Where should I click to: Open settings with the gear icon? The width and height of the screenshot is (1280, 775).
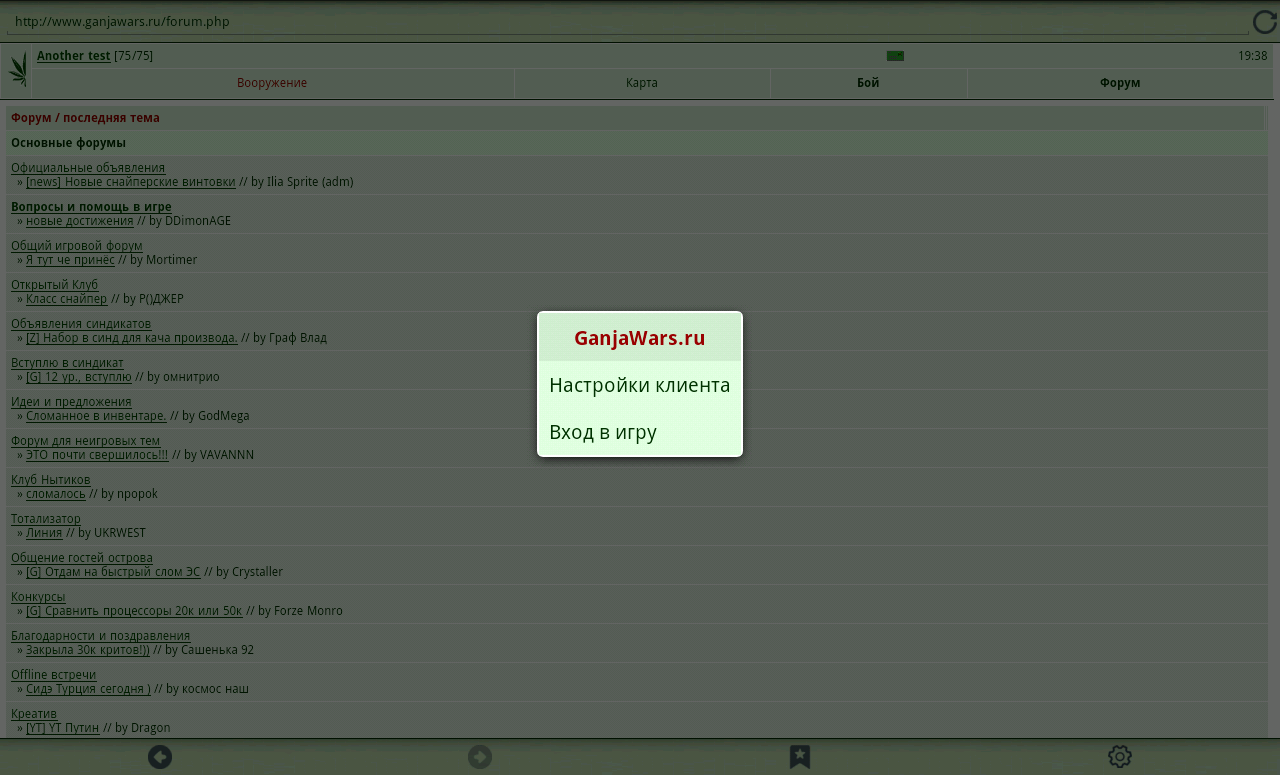tap(1120, 757)
